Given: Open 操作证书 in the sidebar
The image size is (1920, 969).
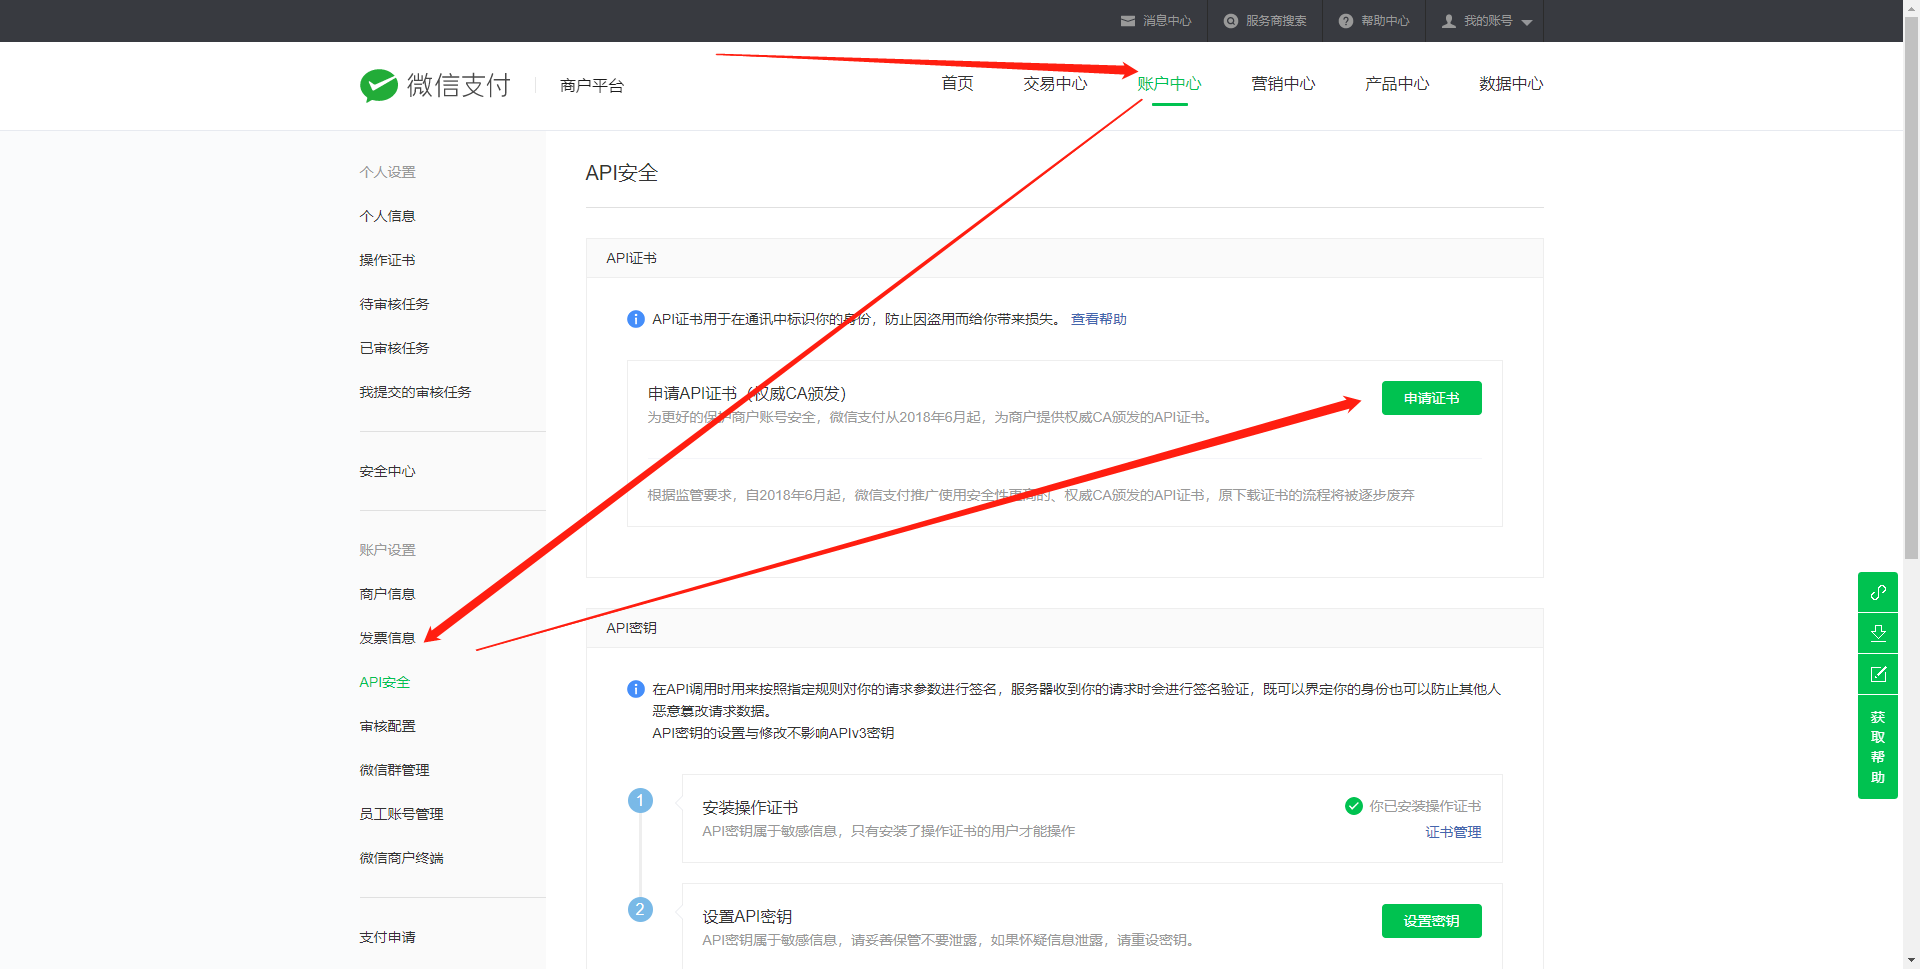Looking at the screenshot, I should click(387, 260).
